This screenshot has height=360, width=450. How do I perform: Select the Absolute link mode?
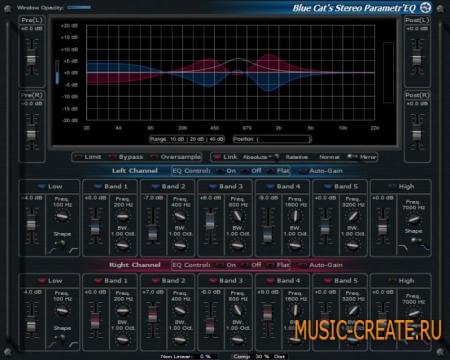click(255, 157)
